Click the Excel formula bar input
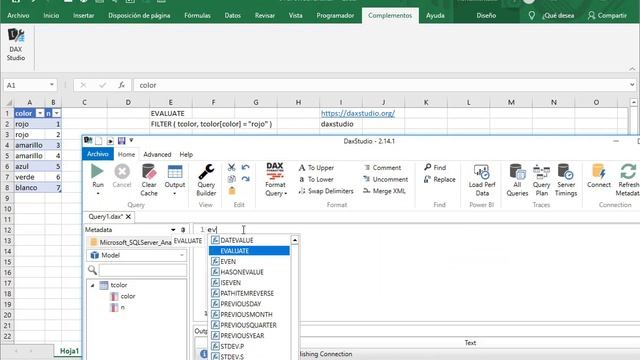 (x=380, y=85)
